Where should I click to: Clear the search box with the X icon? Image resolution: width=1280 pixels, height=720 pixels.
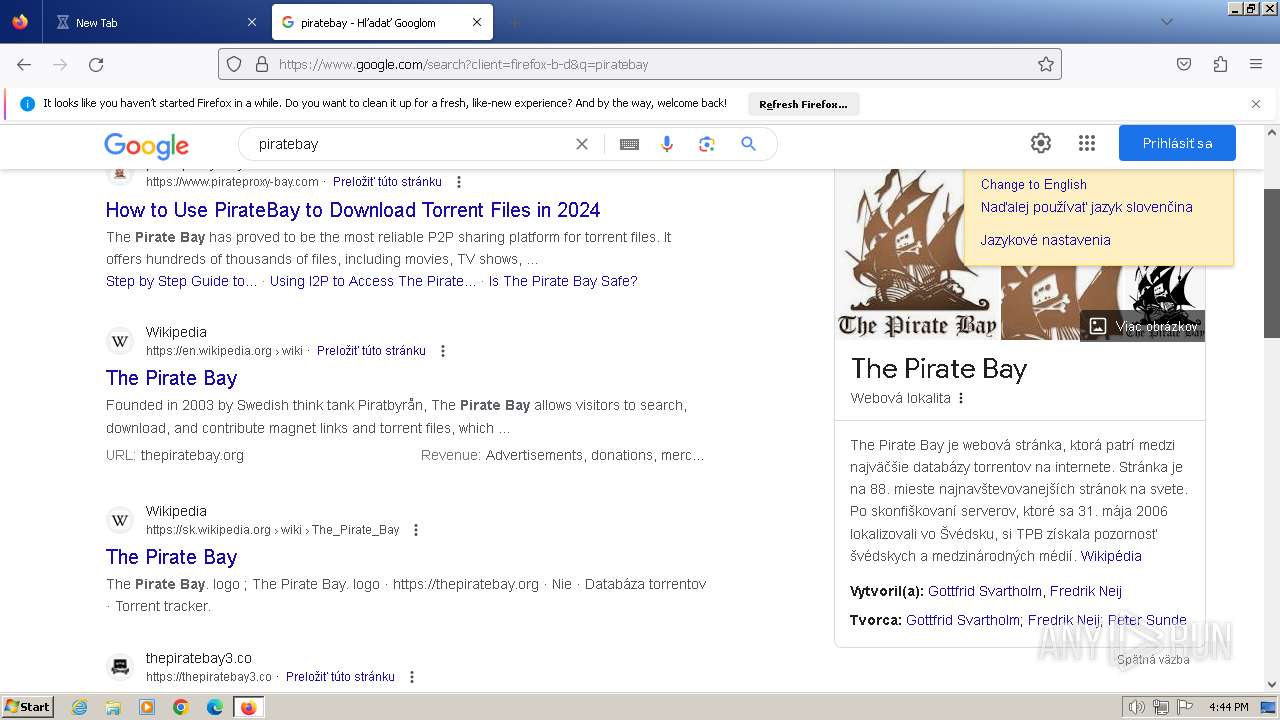pyautogui.click(x=582, y=144)
